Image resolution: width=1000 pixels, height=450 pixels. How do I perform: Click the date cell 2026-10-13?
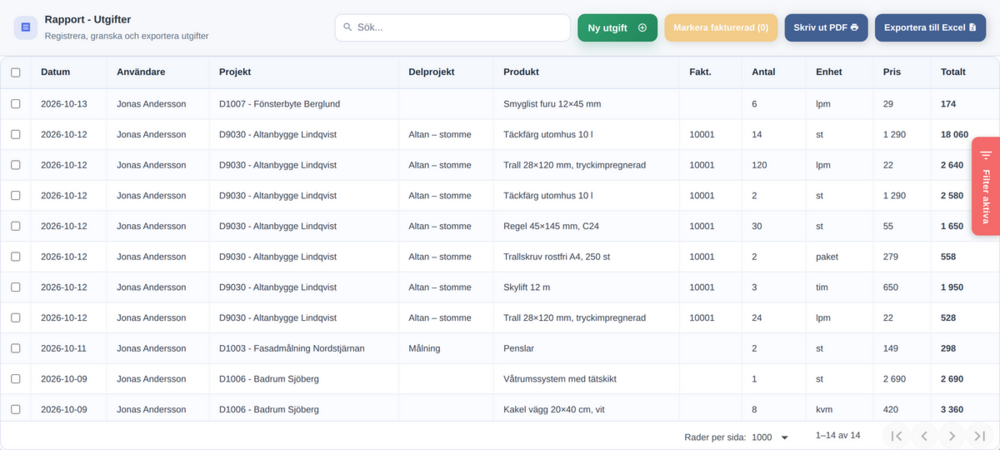pyautogui.click(x=64, y=104)
